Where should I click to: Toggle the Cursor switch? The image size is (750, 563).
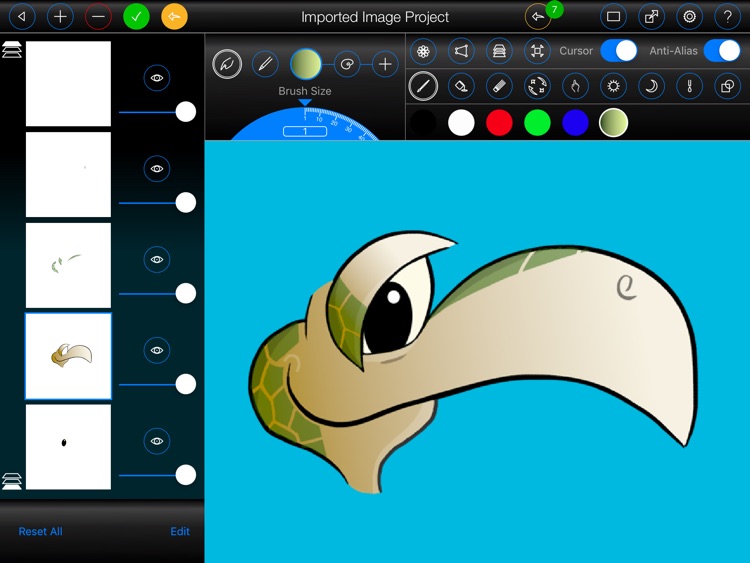pyautogui.click(x=618, y=51)
